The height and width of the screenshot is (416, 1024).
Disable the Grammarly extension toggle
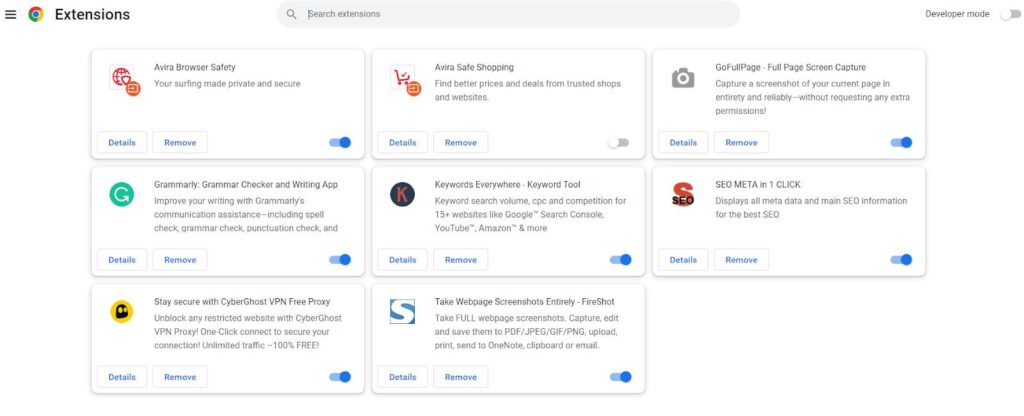(x=340, y=259)
